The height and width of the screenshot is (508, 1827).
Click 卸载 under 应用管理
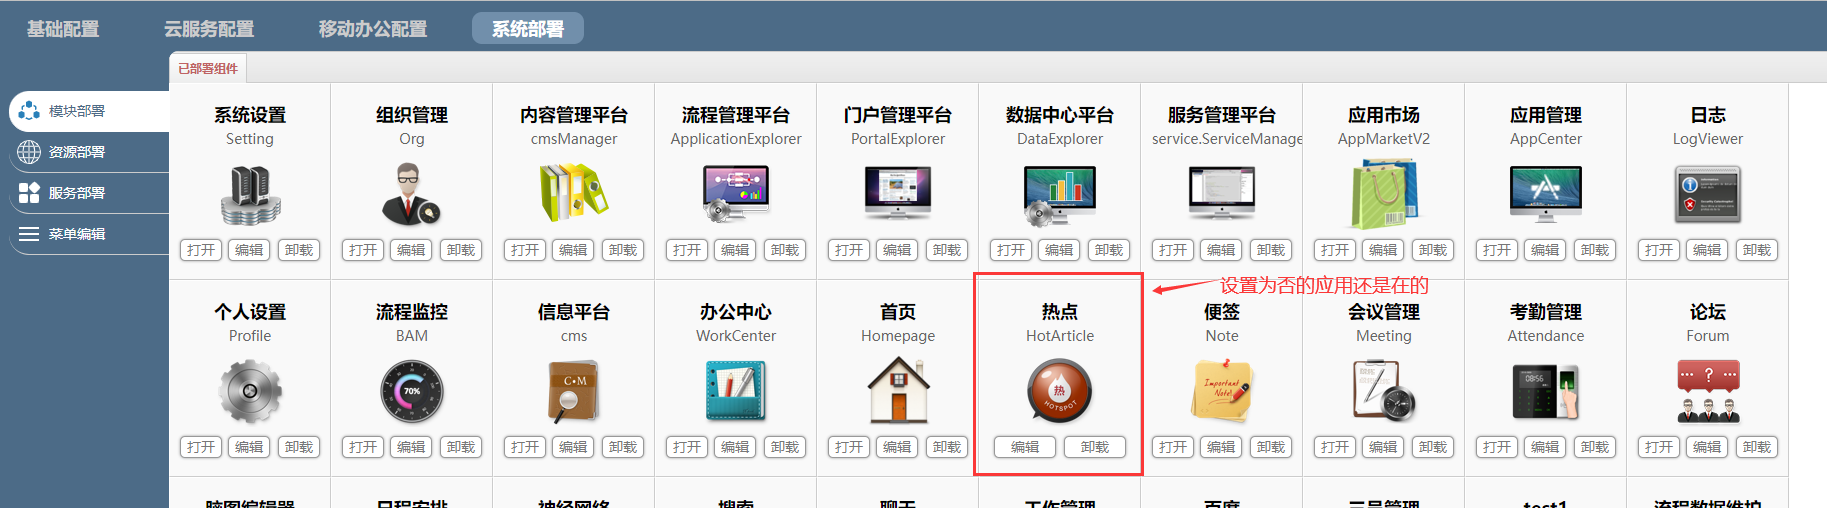click(1595, 250)
